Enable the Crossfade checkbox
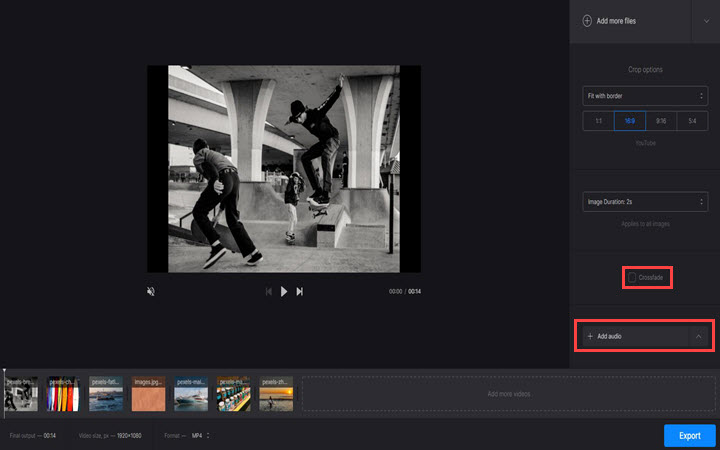 coord(632,277)
